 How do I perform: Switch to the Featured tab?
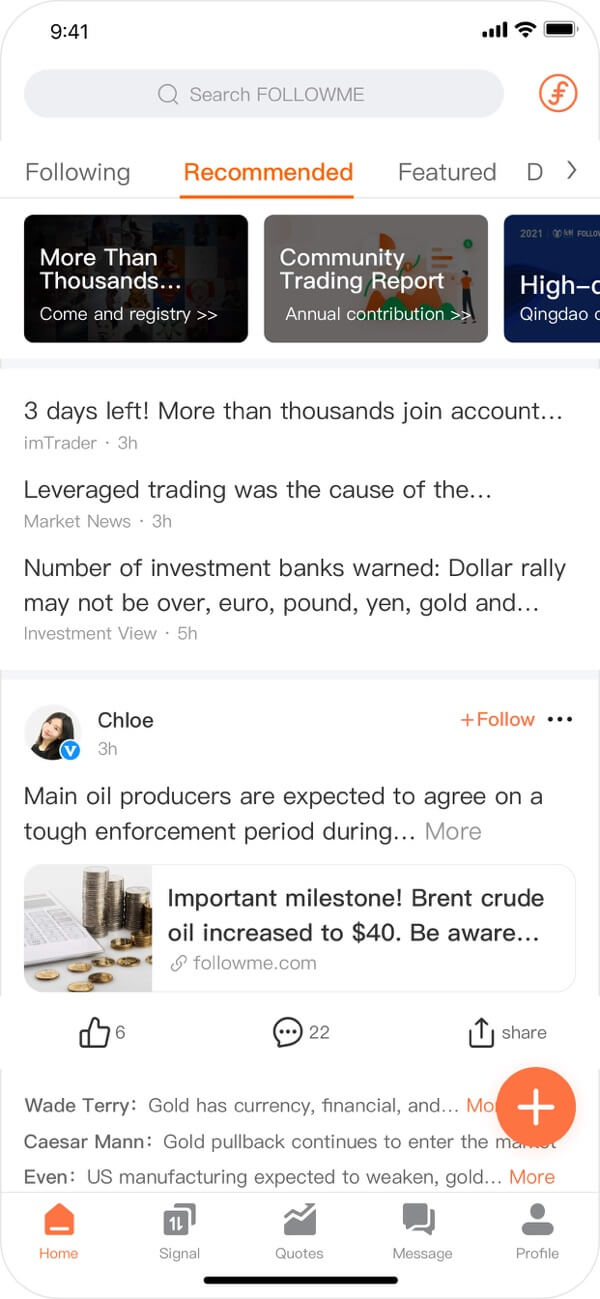pos(446,172)
